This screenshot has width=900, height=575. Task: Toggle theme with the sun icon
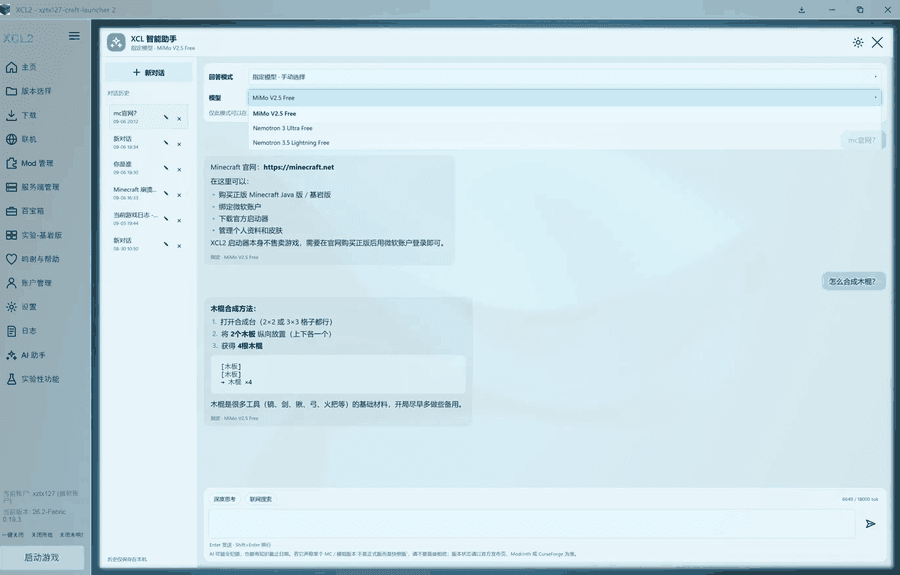[858, 42]
